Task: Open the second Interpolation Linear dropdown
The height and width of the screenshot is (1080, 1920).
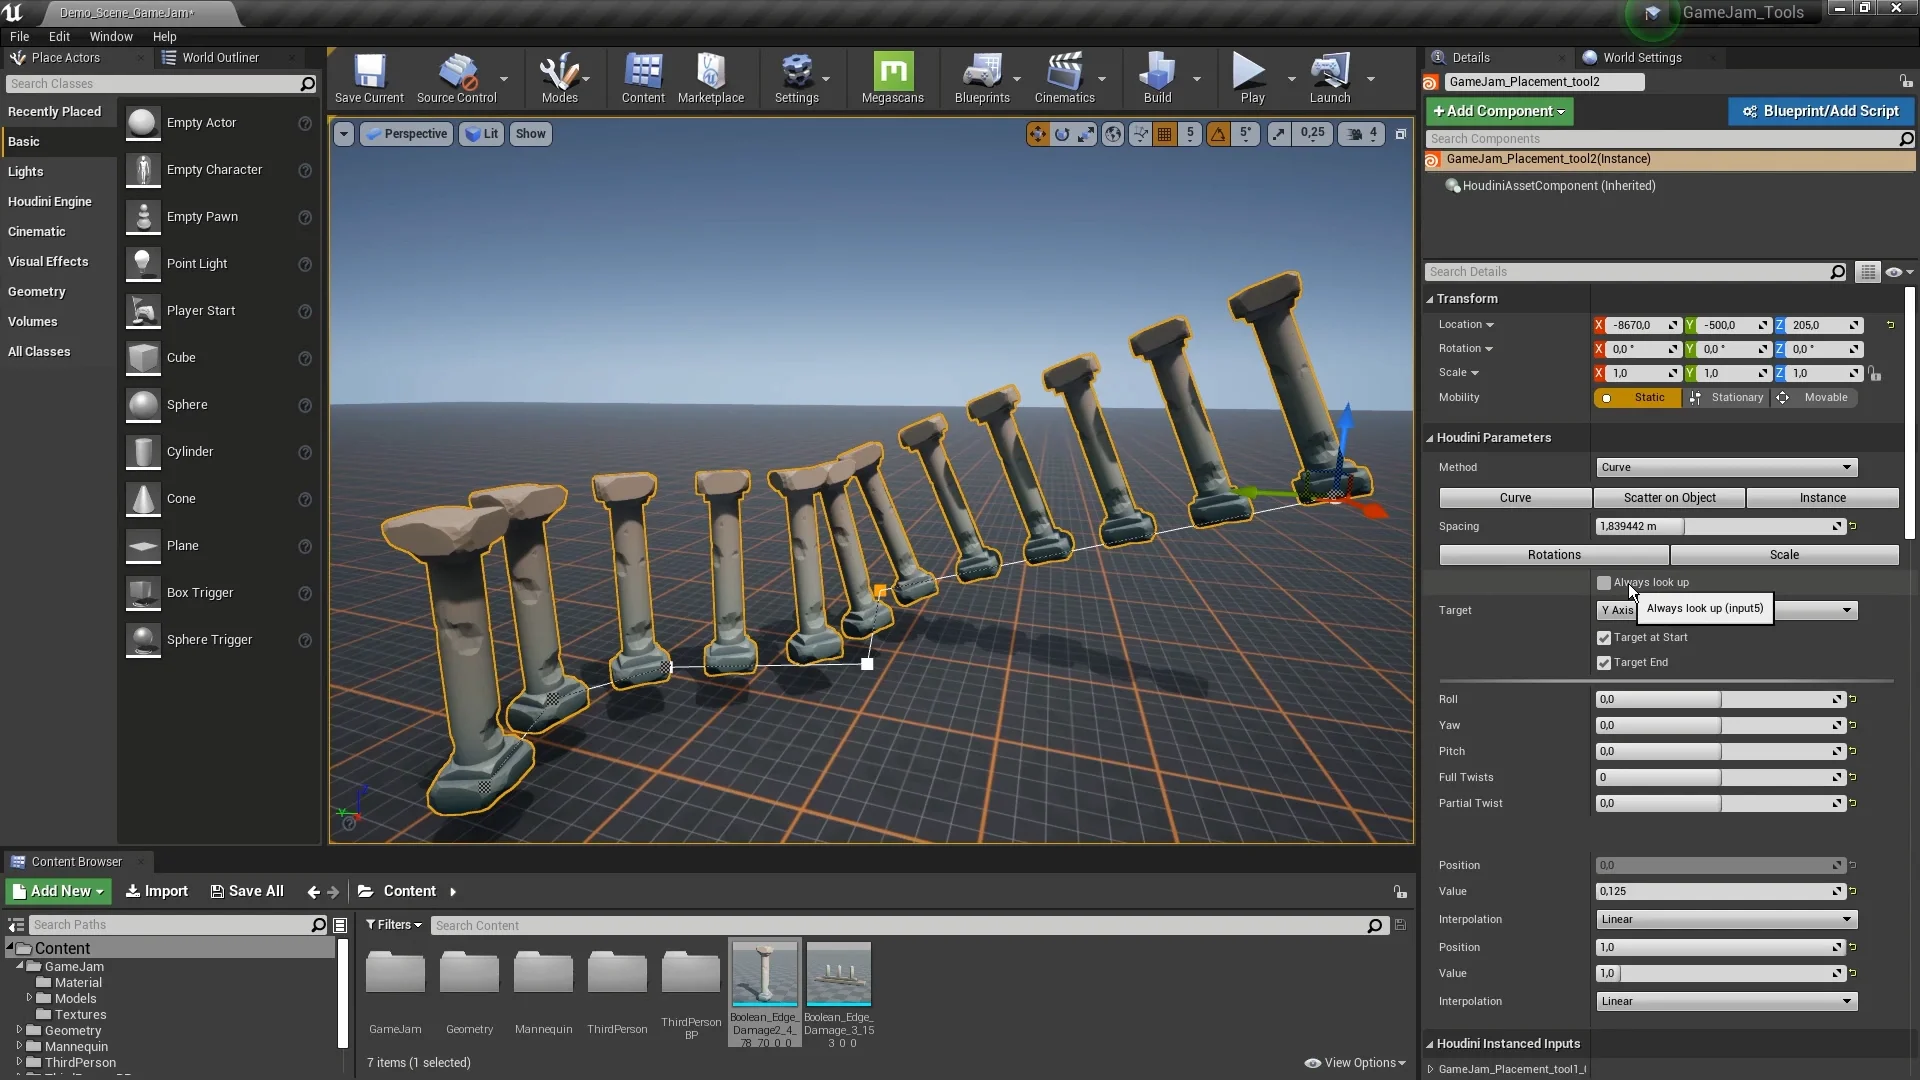Action: (1726, 1001)
